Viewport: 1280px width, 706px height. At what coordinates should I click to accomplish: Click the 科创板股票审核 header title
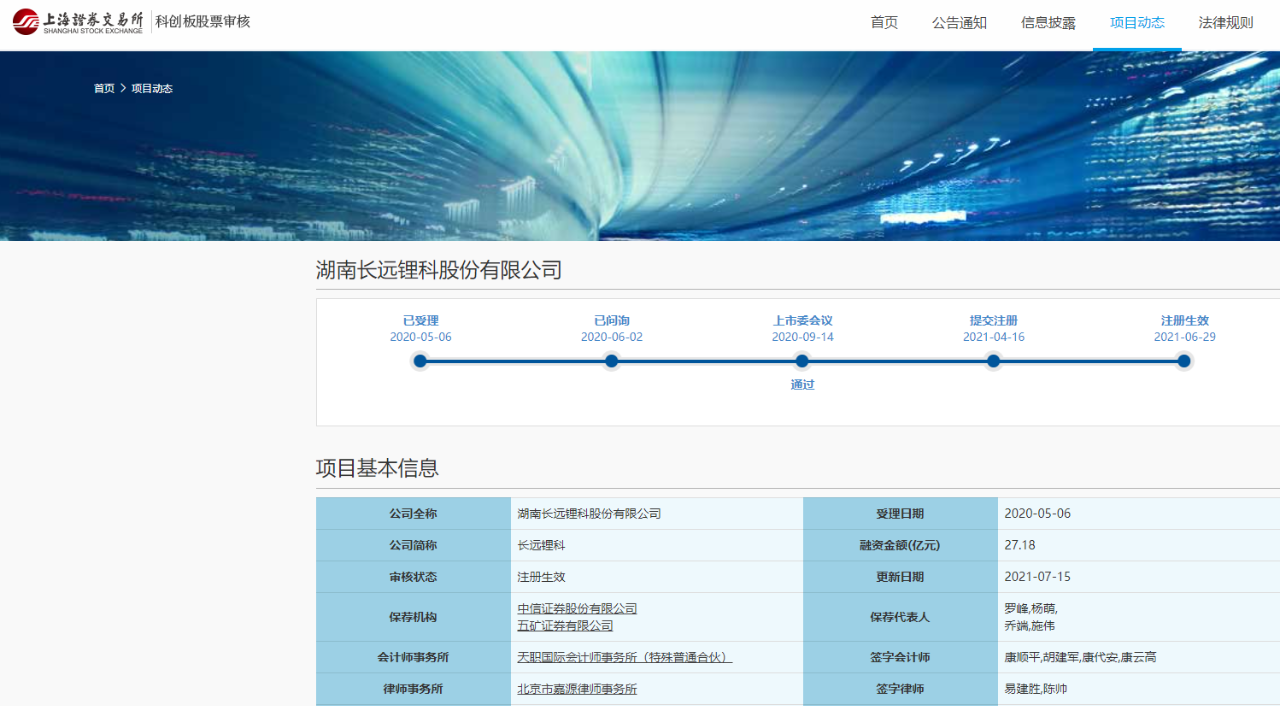click(203, 22)
